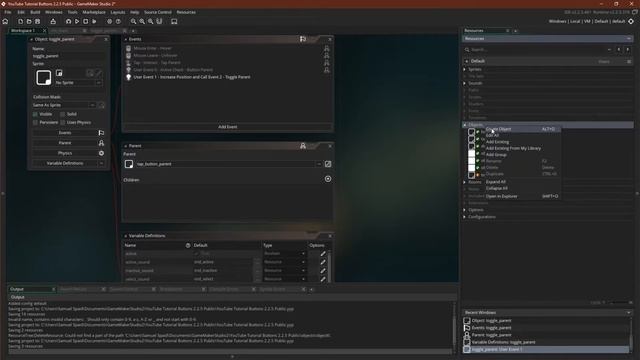Run the game with the play icon
The width and height of the screenshot is (640, 360).
point(77,21)
